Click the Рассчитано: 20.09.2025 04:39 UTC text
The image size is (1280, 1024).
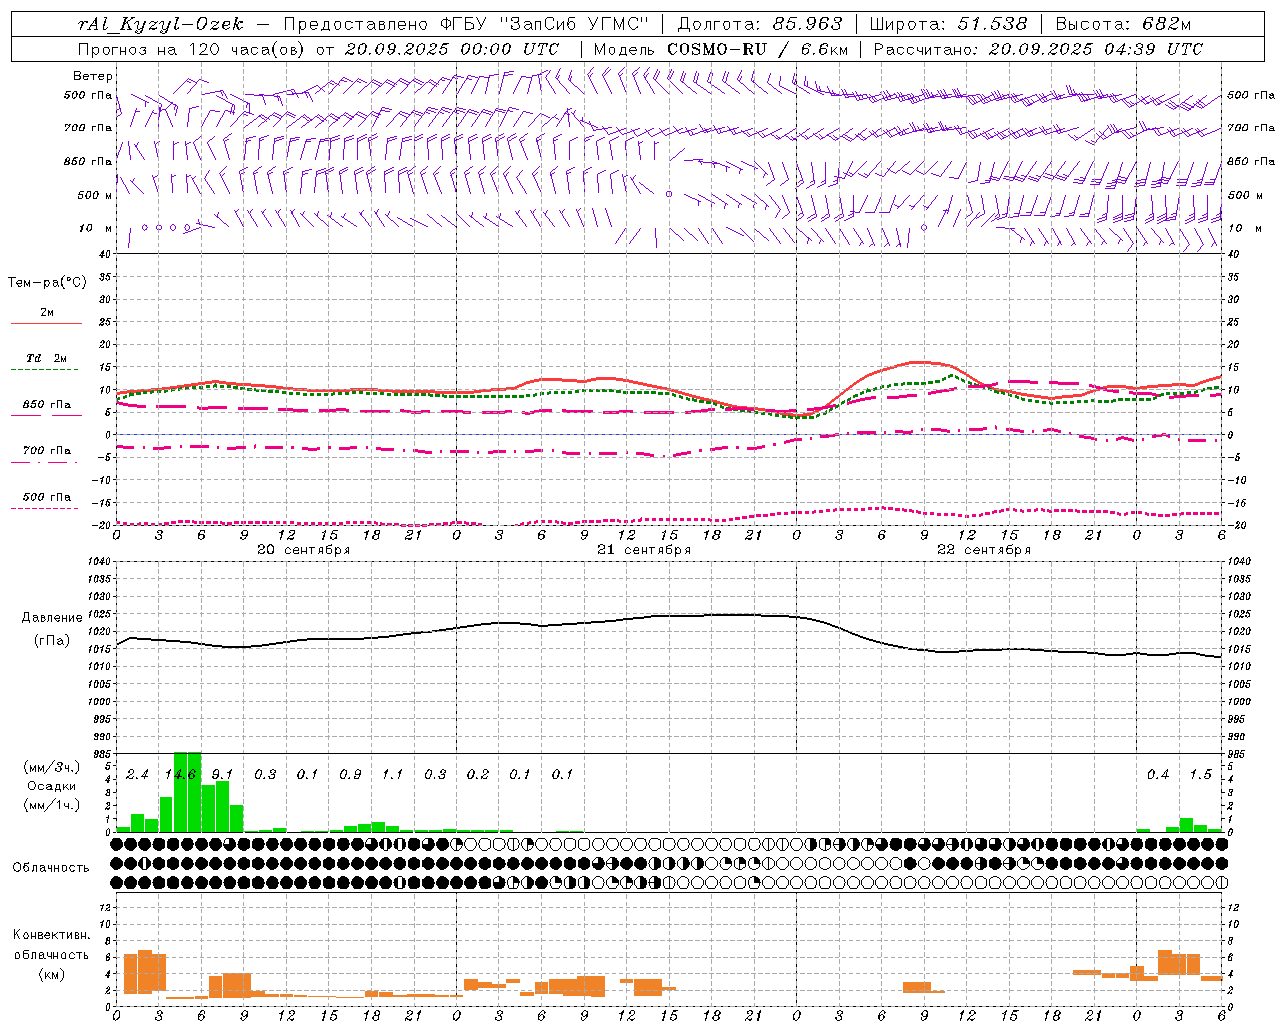point(1038,49)
